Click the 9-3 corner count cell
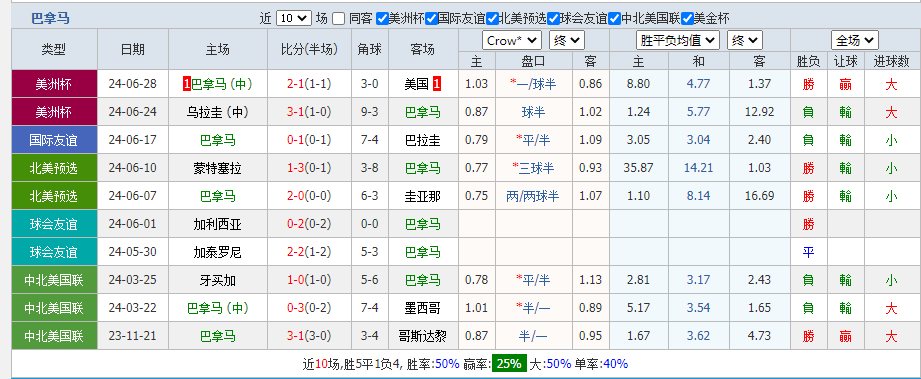The image size is (921, 379). [370, 112]
